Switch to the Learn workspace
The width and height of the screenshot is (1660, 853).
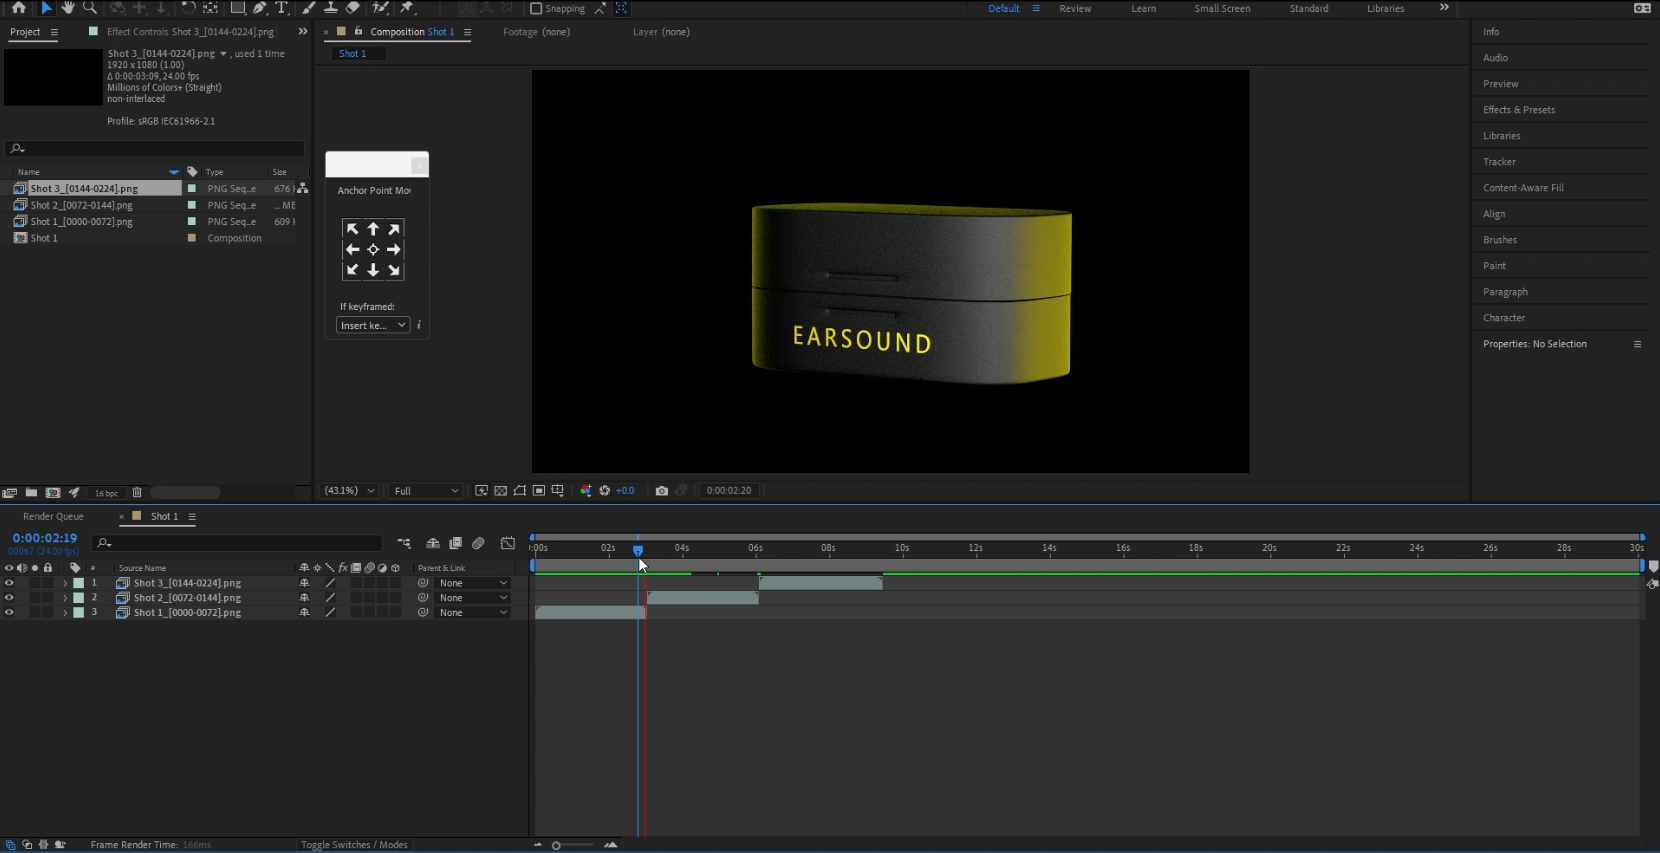(1143, 8)
